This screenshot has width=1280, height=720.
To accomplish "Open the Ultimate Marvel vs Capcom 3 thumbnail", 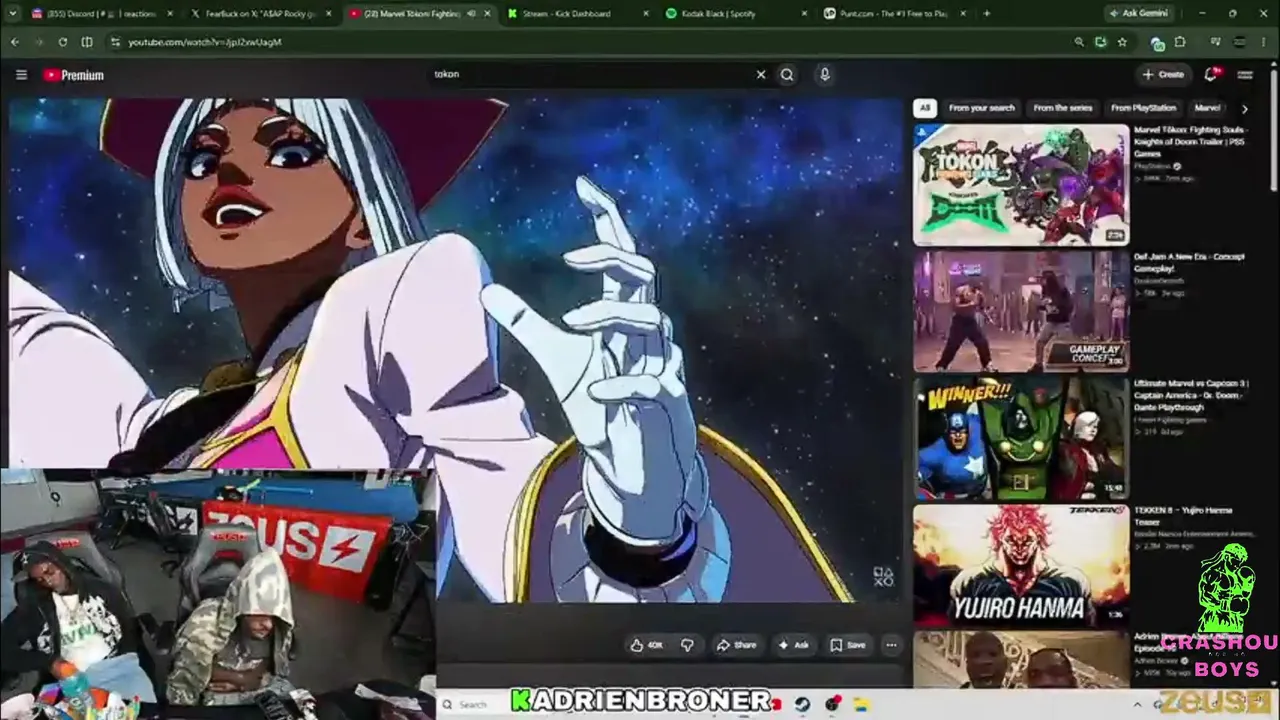I will 1021,438.
